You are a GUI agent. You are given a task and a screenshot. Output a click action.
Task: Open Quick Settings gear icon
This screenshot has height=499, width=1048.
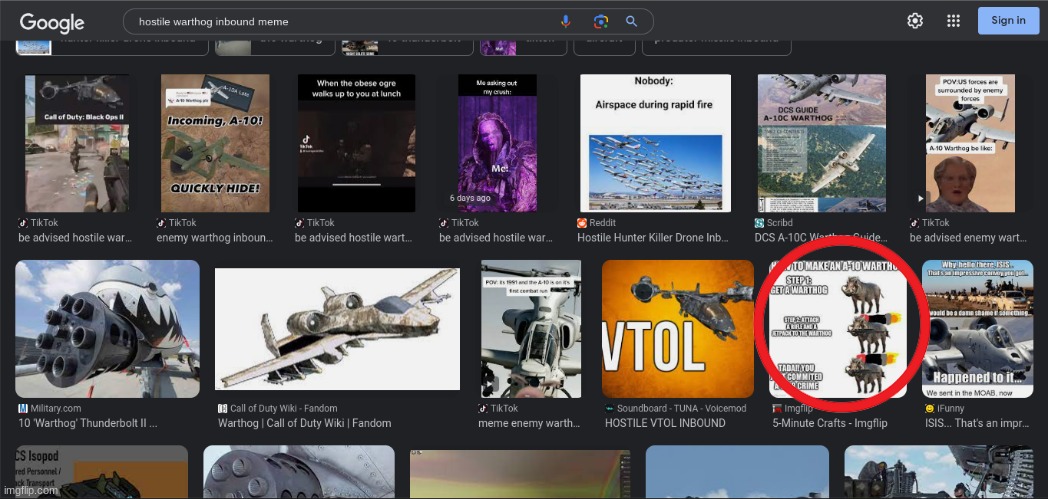tap(915, 21)
